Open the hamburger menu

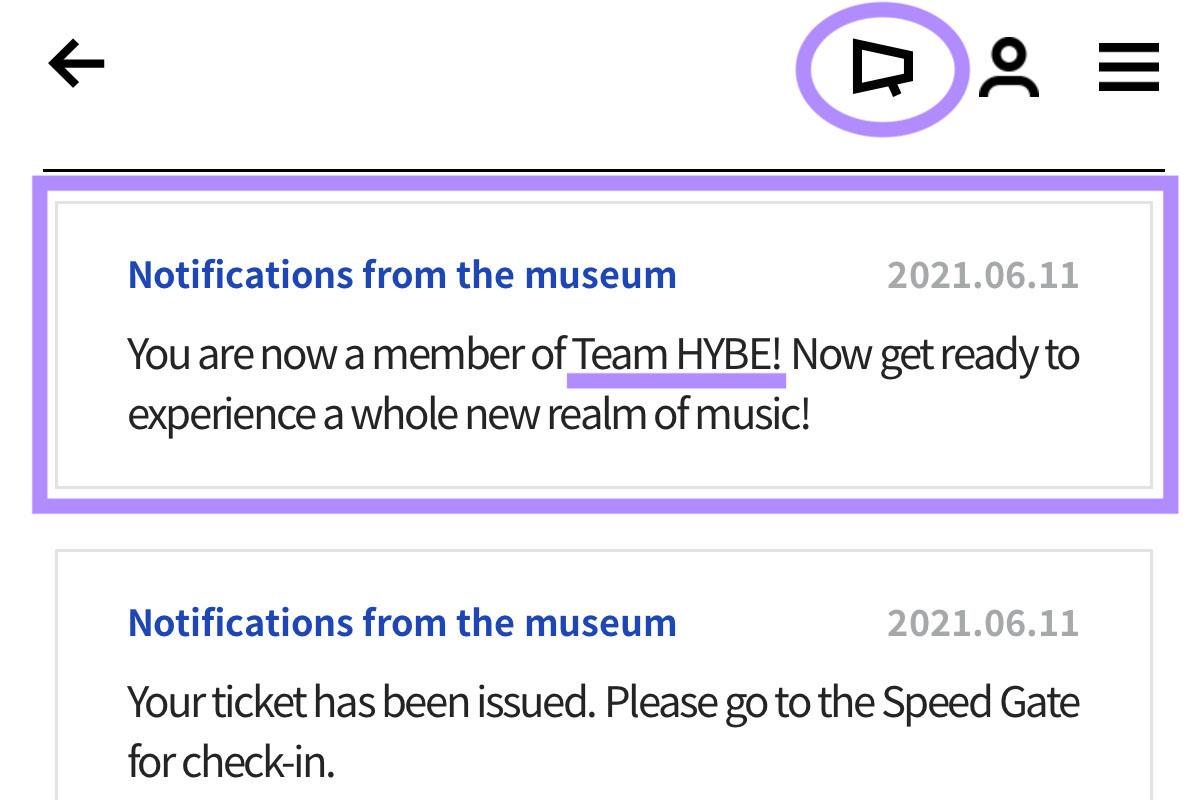pos(1129,68)
